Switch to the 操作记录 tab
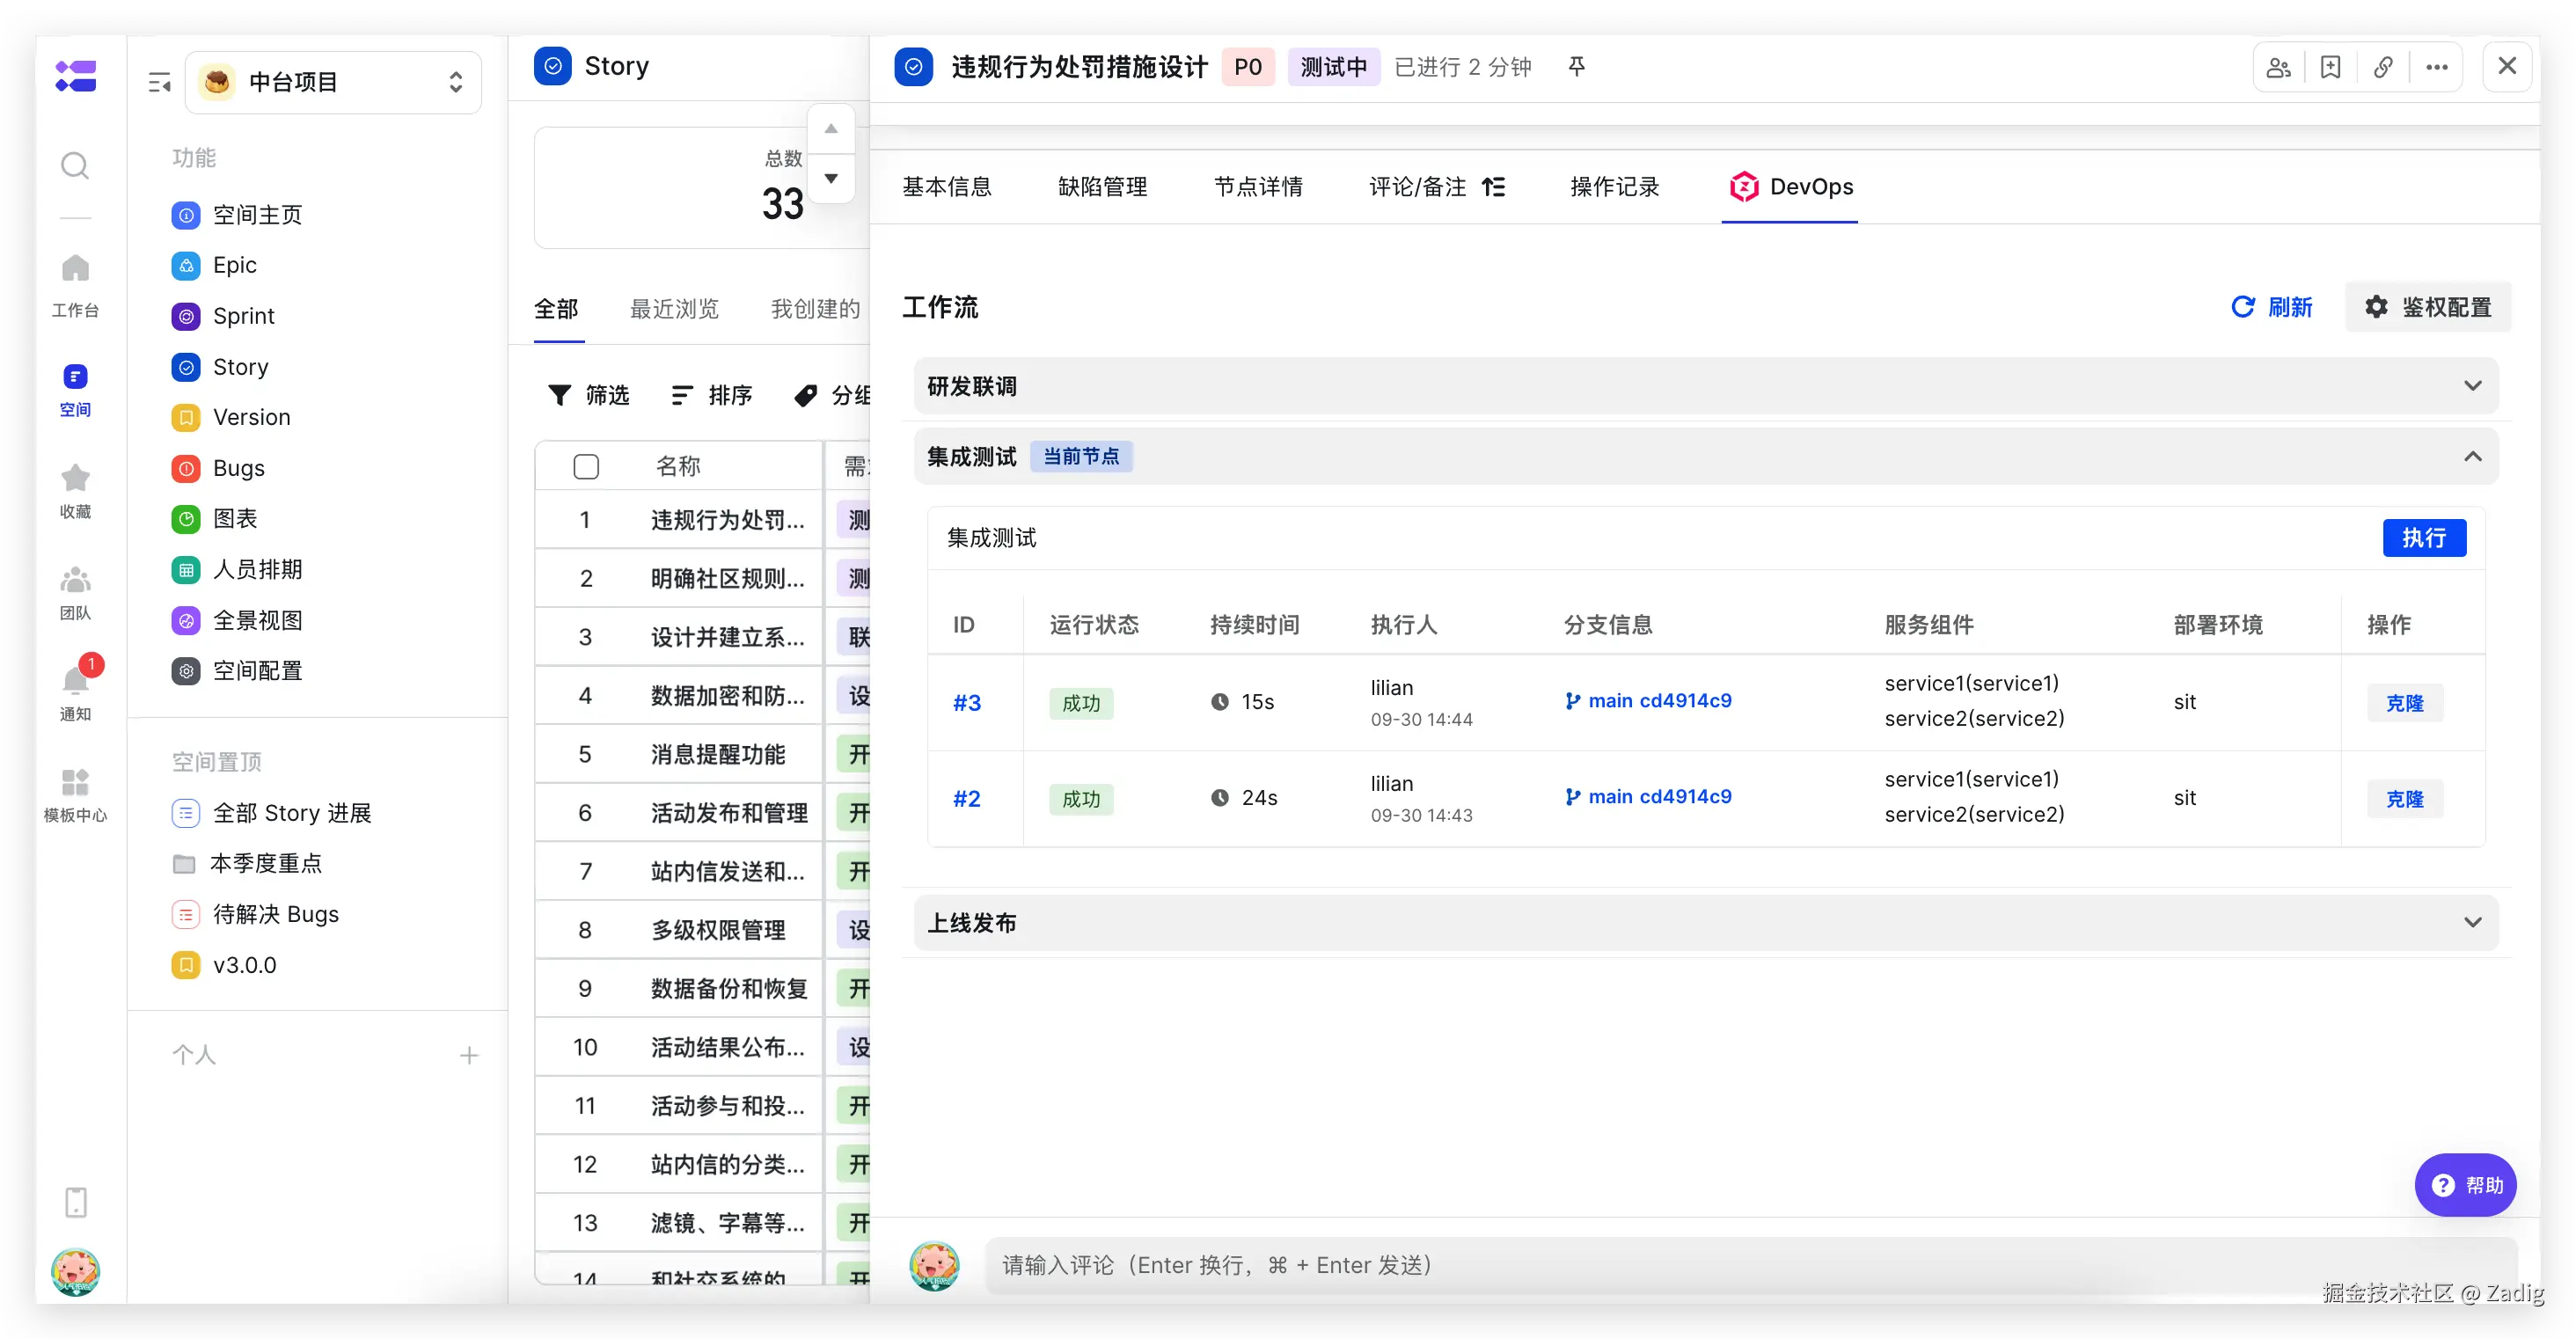Image resolution: width=2576 pixels, height=1339 pixels. (1614, 187)
